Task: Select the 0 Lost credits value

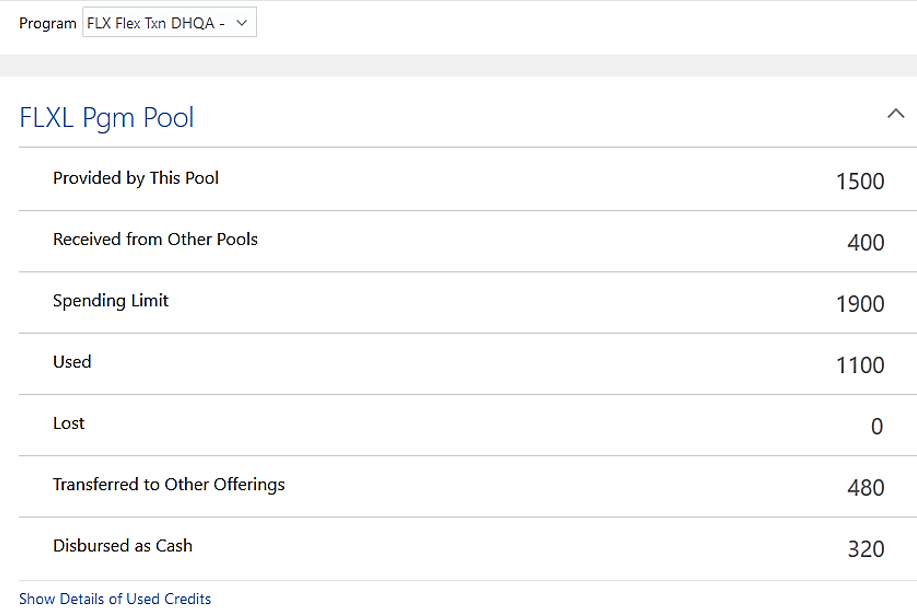Action: point(877,427)
